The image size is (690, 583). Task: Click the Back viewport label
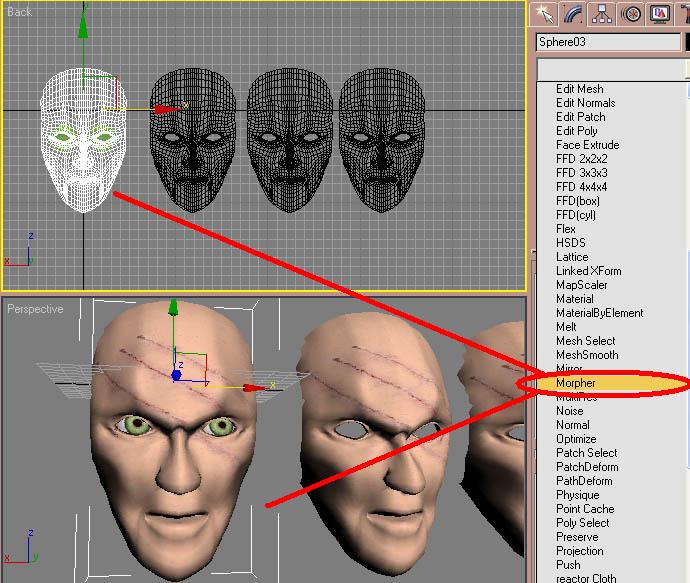pyautogui.click(x=19, y=12)
